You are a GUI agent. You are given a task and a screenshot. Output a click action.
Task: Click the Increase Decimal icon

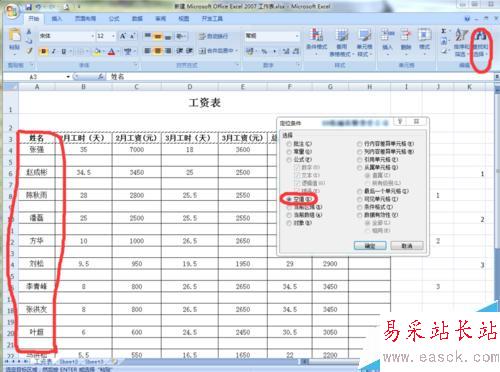[286, 51]
